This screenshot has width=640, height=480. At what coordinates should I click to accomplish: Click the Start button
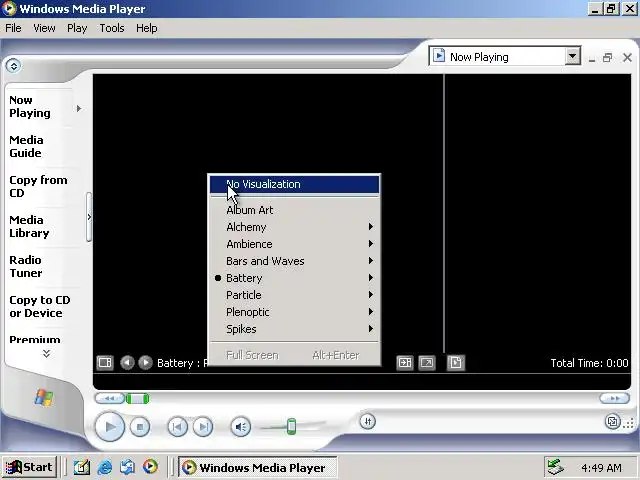pyautogui.click(x=29, y=467)
